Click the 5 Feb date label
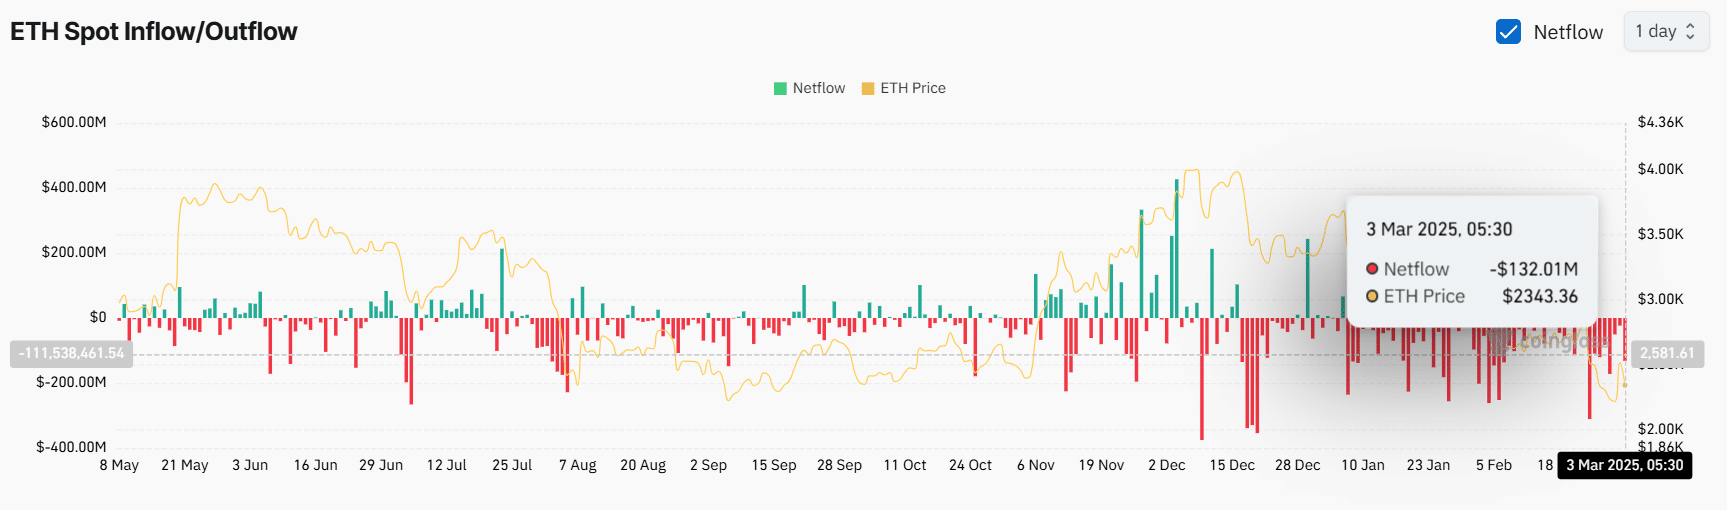This screenshot has width=1727, height=510. pos(1494,465)
